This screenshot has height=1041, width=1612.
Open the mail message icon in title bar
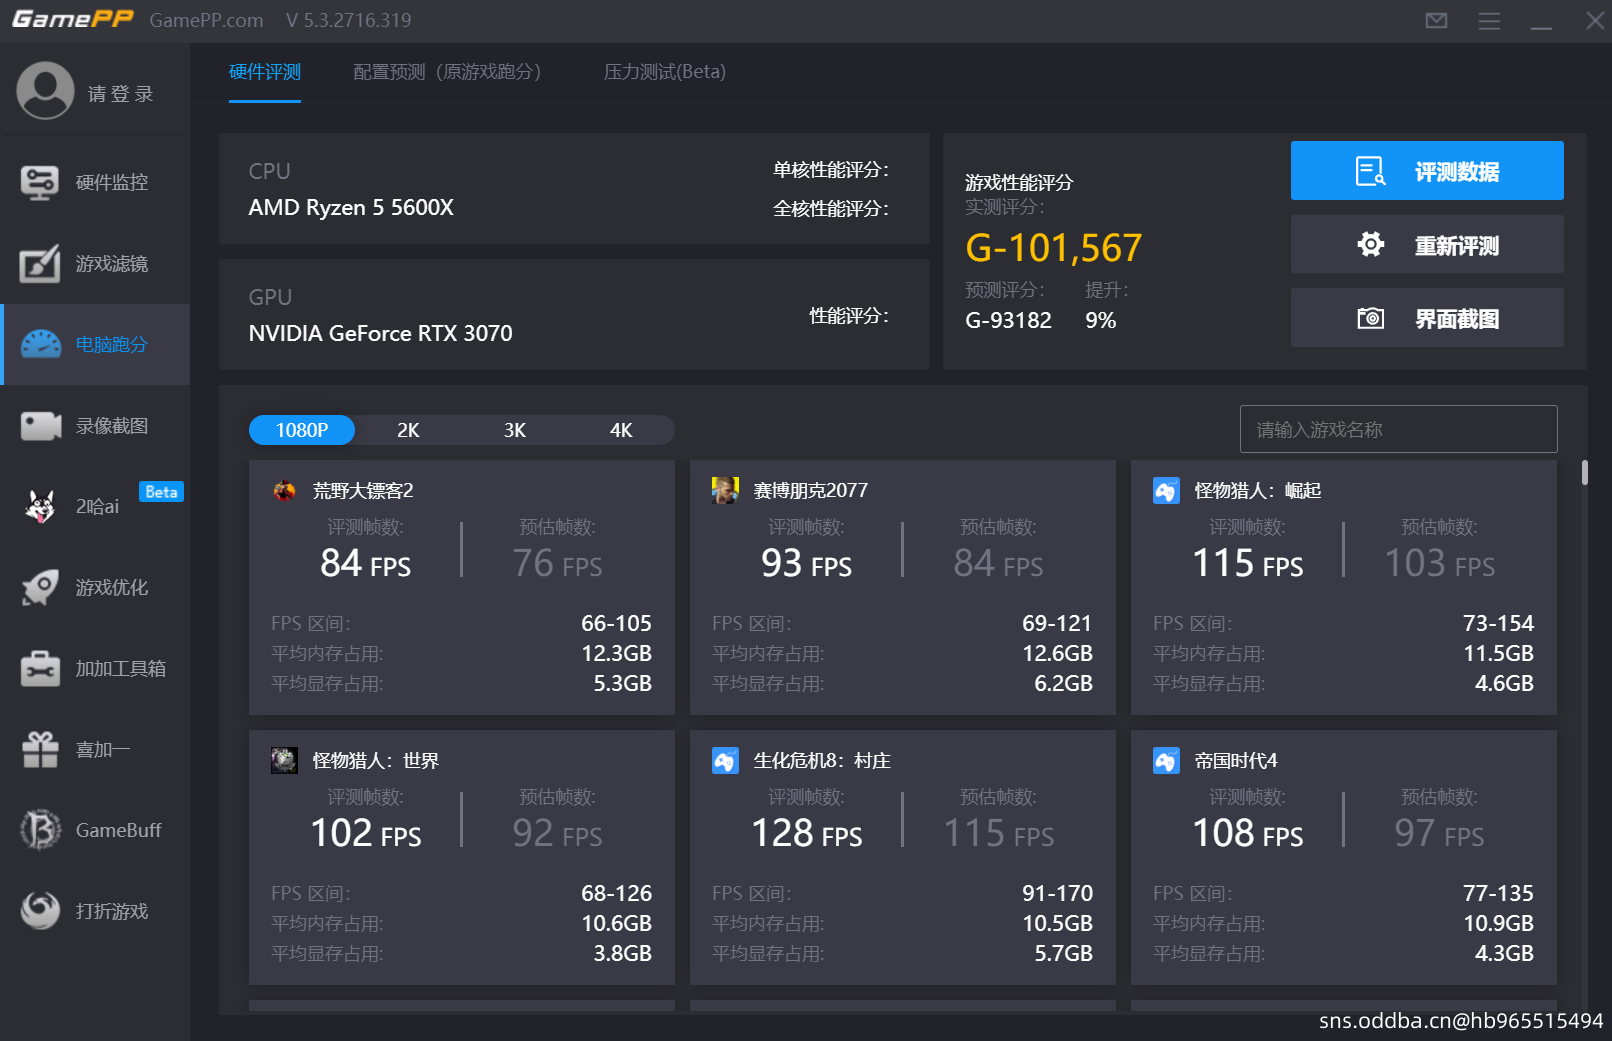(x=1436, y=21)
